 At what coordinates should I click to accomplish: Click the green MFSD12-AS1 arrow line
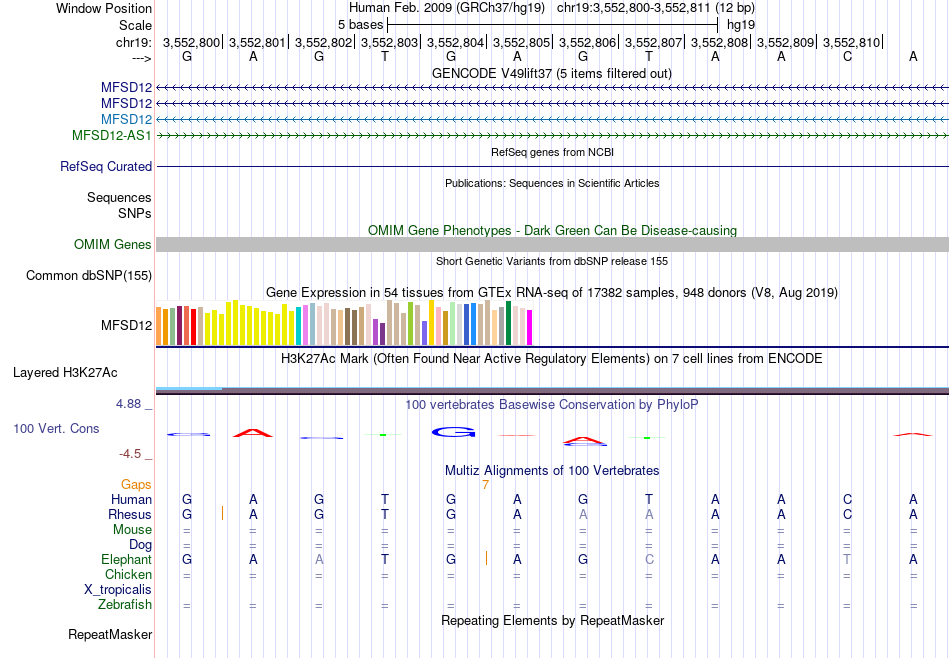click(x=553, y=136)
